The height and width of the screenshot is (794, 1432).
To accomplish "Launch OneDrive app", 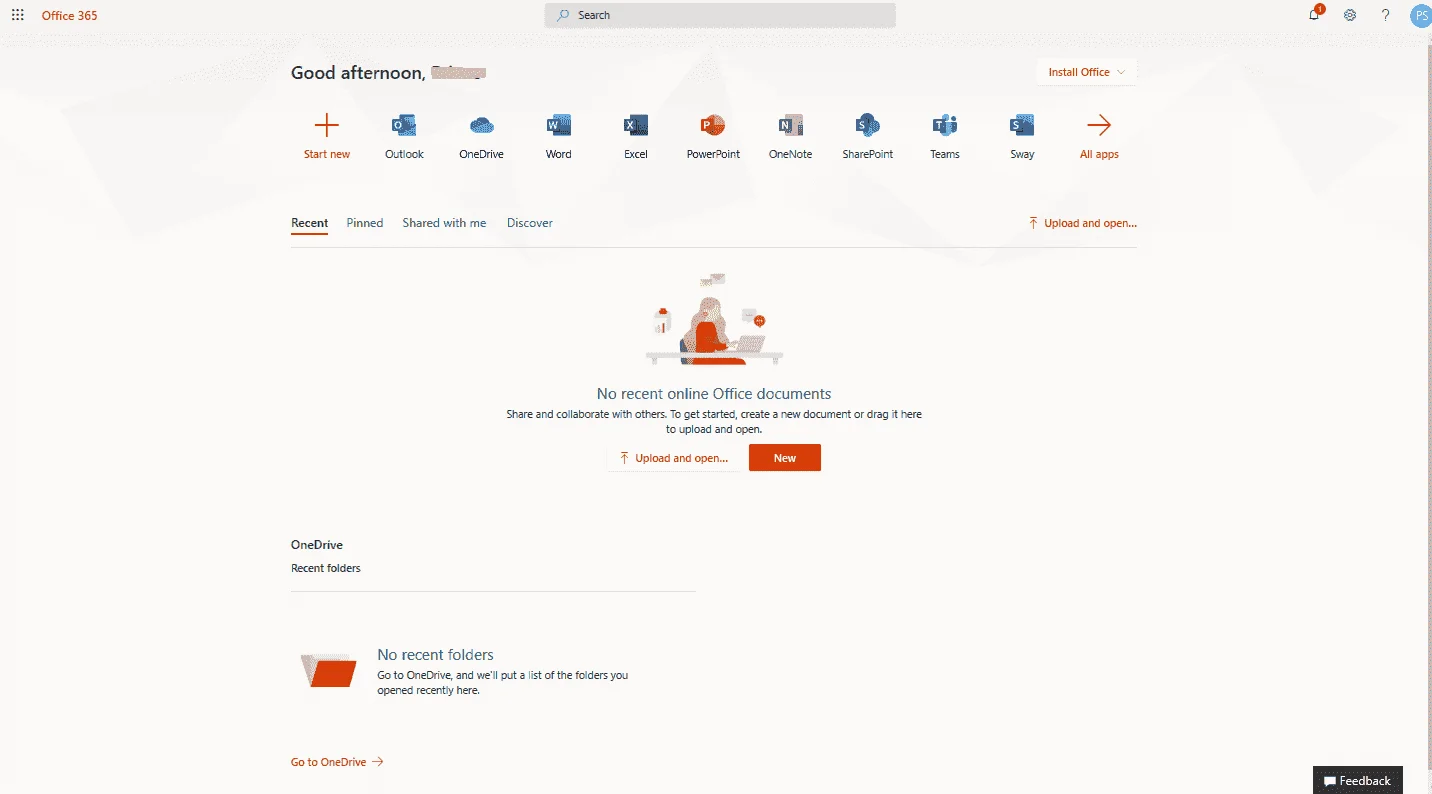I will coord(481,135).
